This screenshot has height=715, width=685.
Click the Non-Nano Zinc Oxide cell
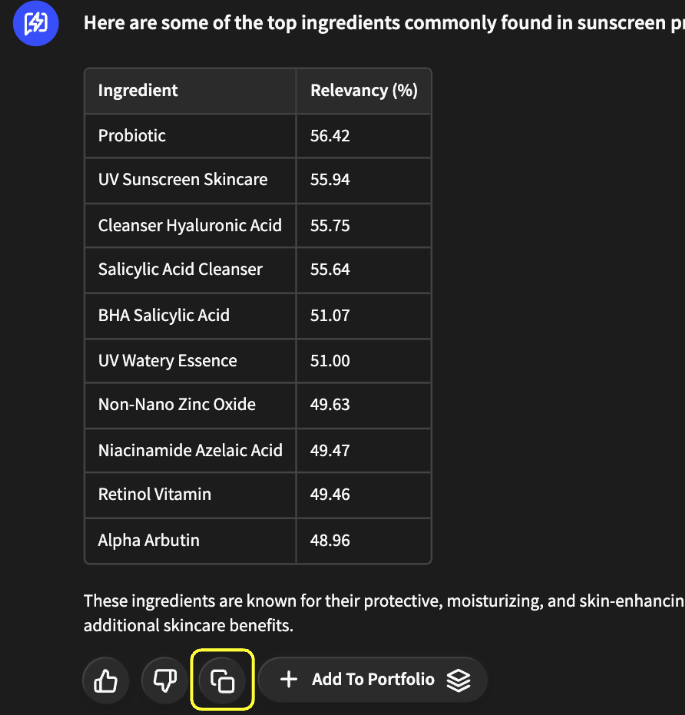coord(177,405)
